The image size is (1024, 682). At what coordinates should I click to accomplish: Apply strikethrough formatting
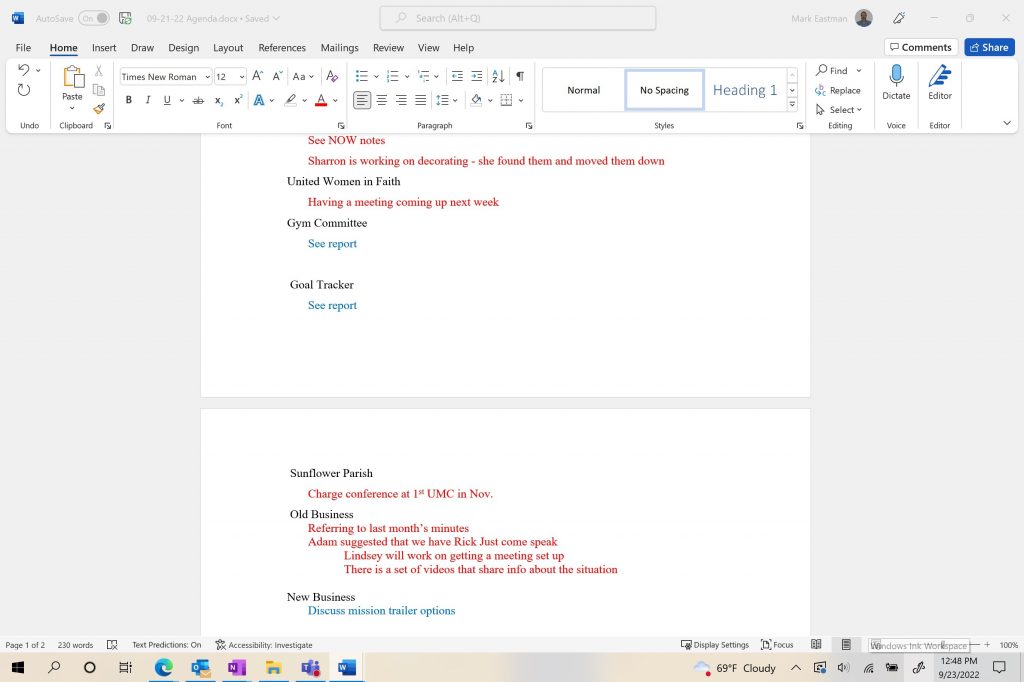tap(197, 100)
